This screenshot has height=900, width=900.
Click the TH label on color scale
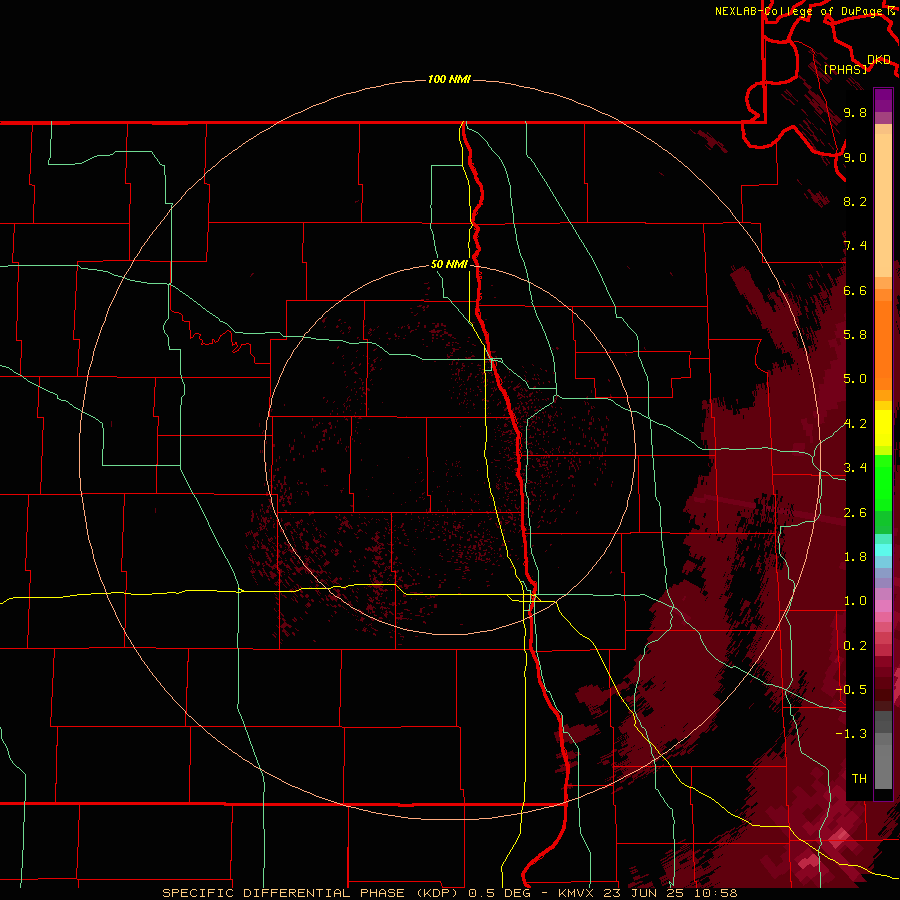[859, 779]
